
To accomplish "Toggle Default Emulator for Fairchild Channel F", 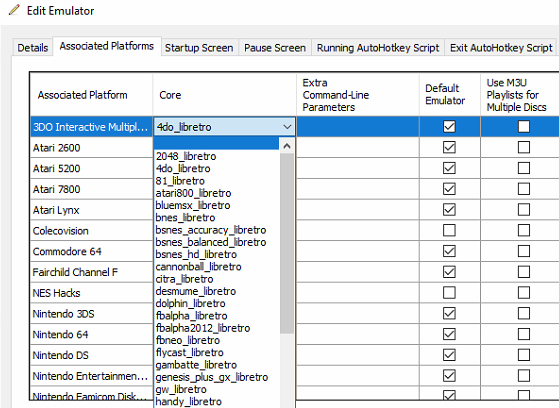I will 449,272.
